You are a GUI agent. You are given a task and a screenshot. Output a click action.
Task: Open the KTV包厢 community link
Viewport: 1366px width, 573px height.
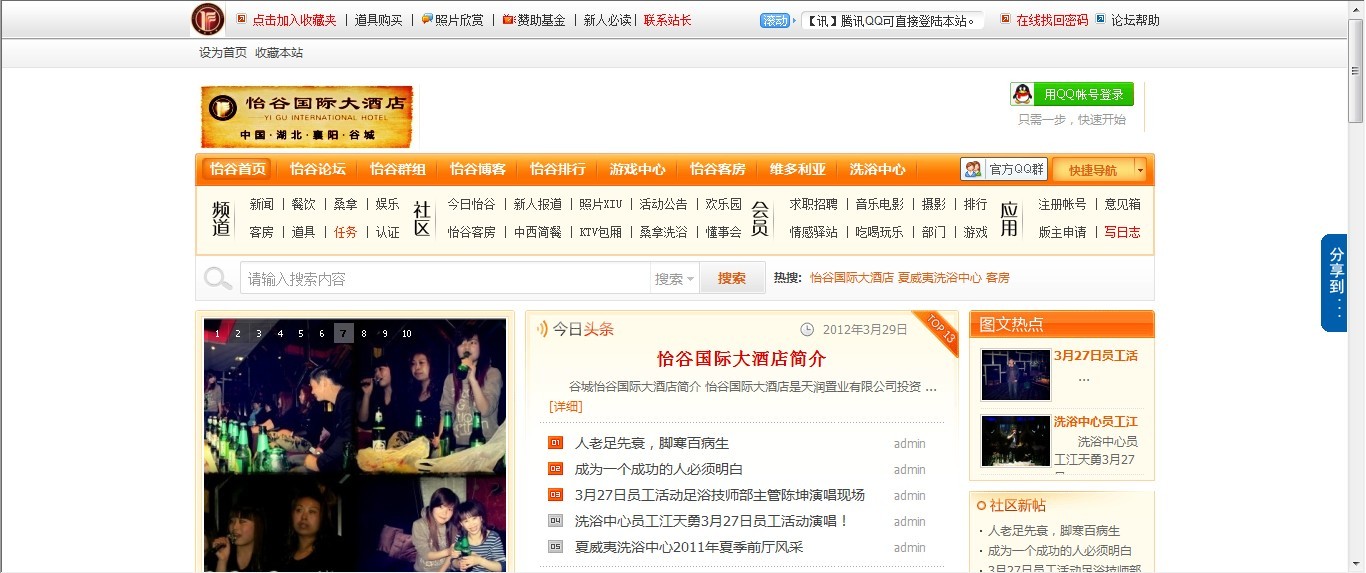click(601, 232)
